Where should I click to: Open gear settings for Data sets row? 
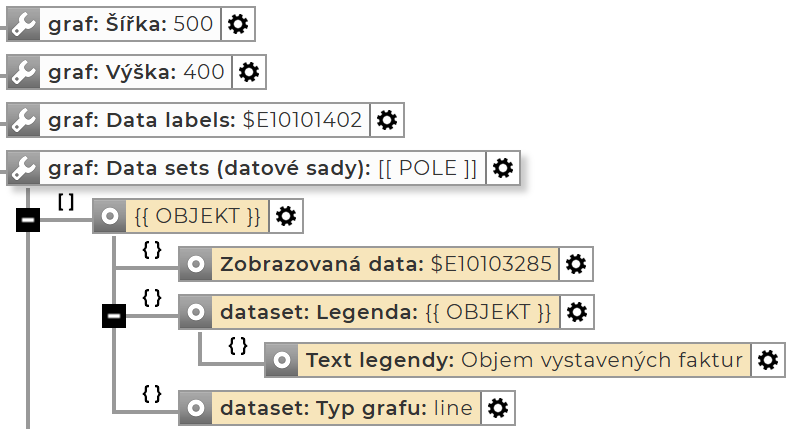click(504, 167)
